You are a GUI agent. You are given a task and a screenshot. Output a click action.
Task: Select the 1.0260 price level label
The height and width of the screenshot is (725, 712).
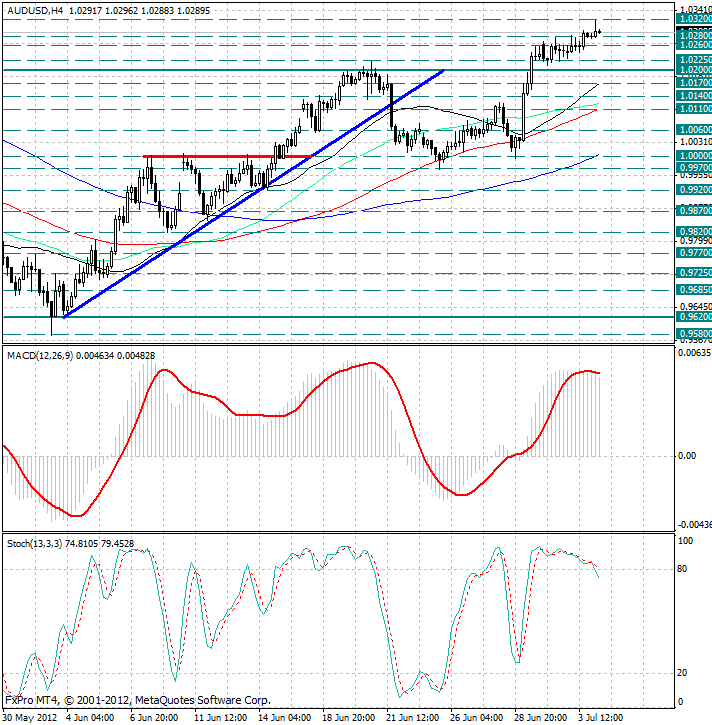click(x=694, y=45)
